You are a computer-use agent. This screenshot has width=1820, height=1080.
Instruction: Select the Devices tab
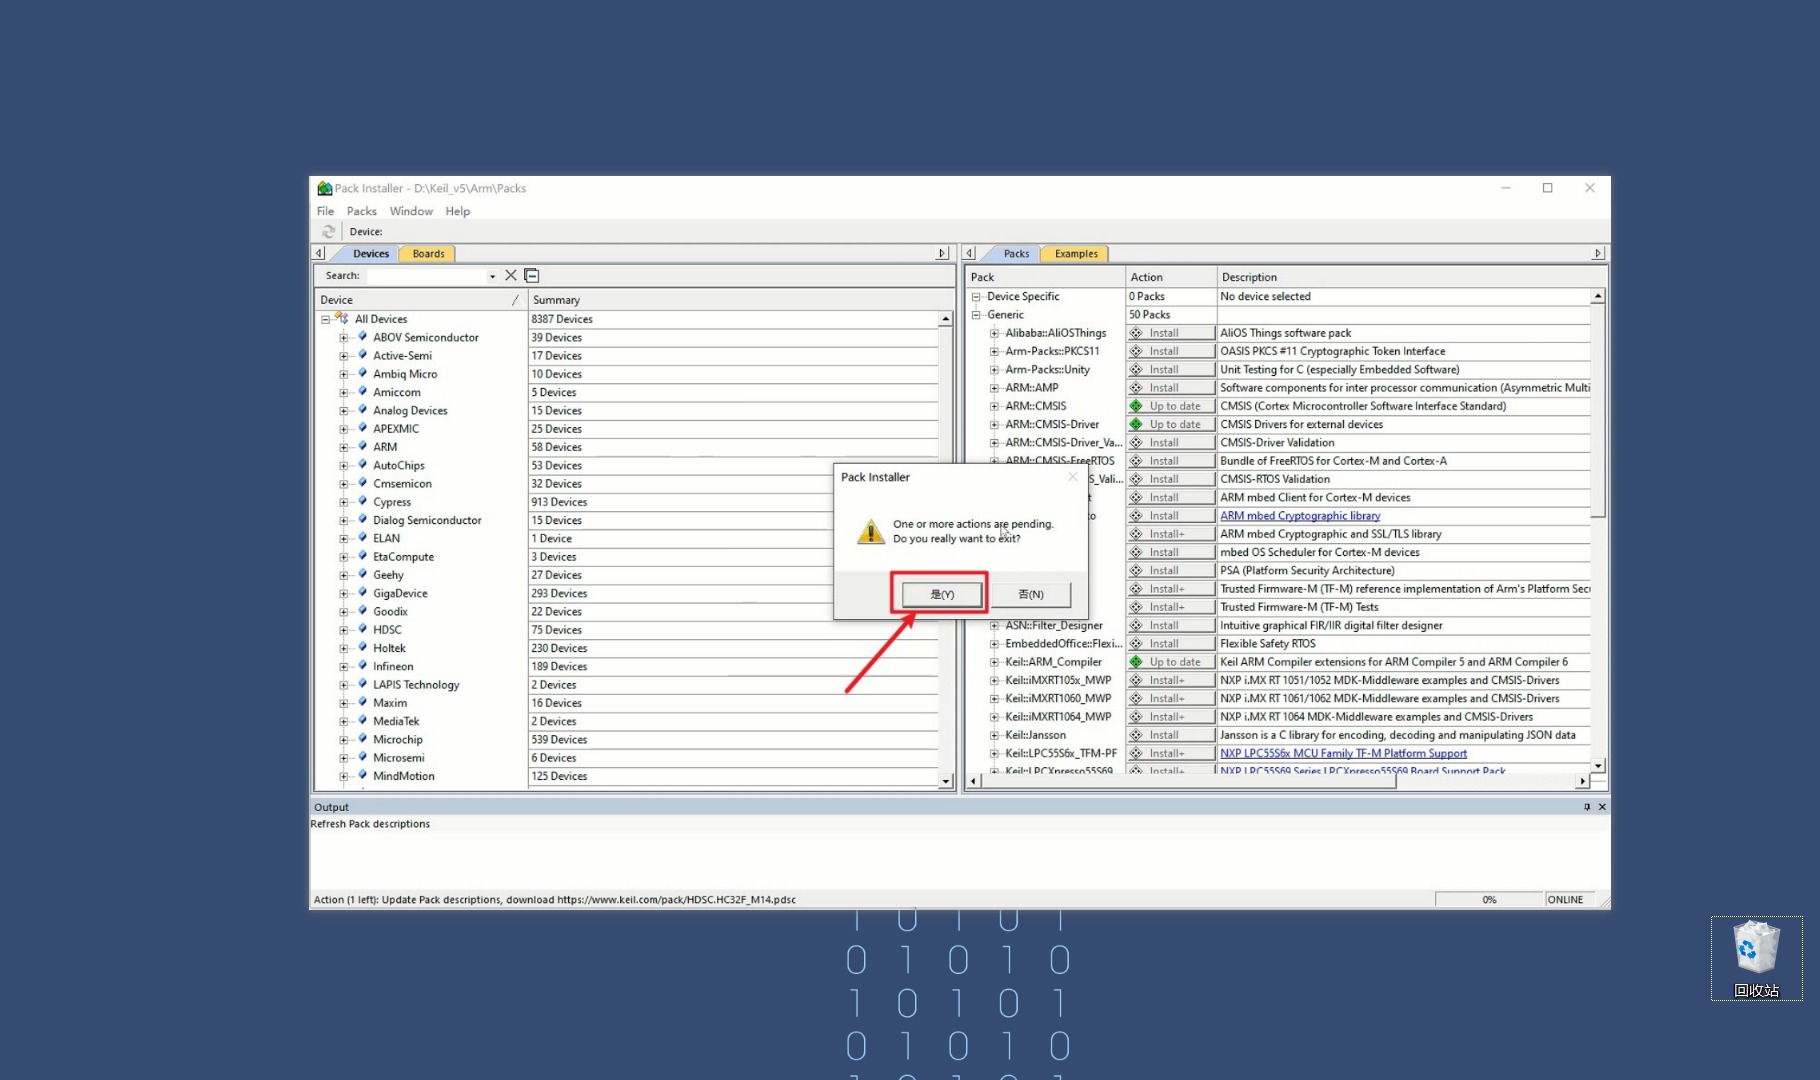(370, 254)
